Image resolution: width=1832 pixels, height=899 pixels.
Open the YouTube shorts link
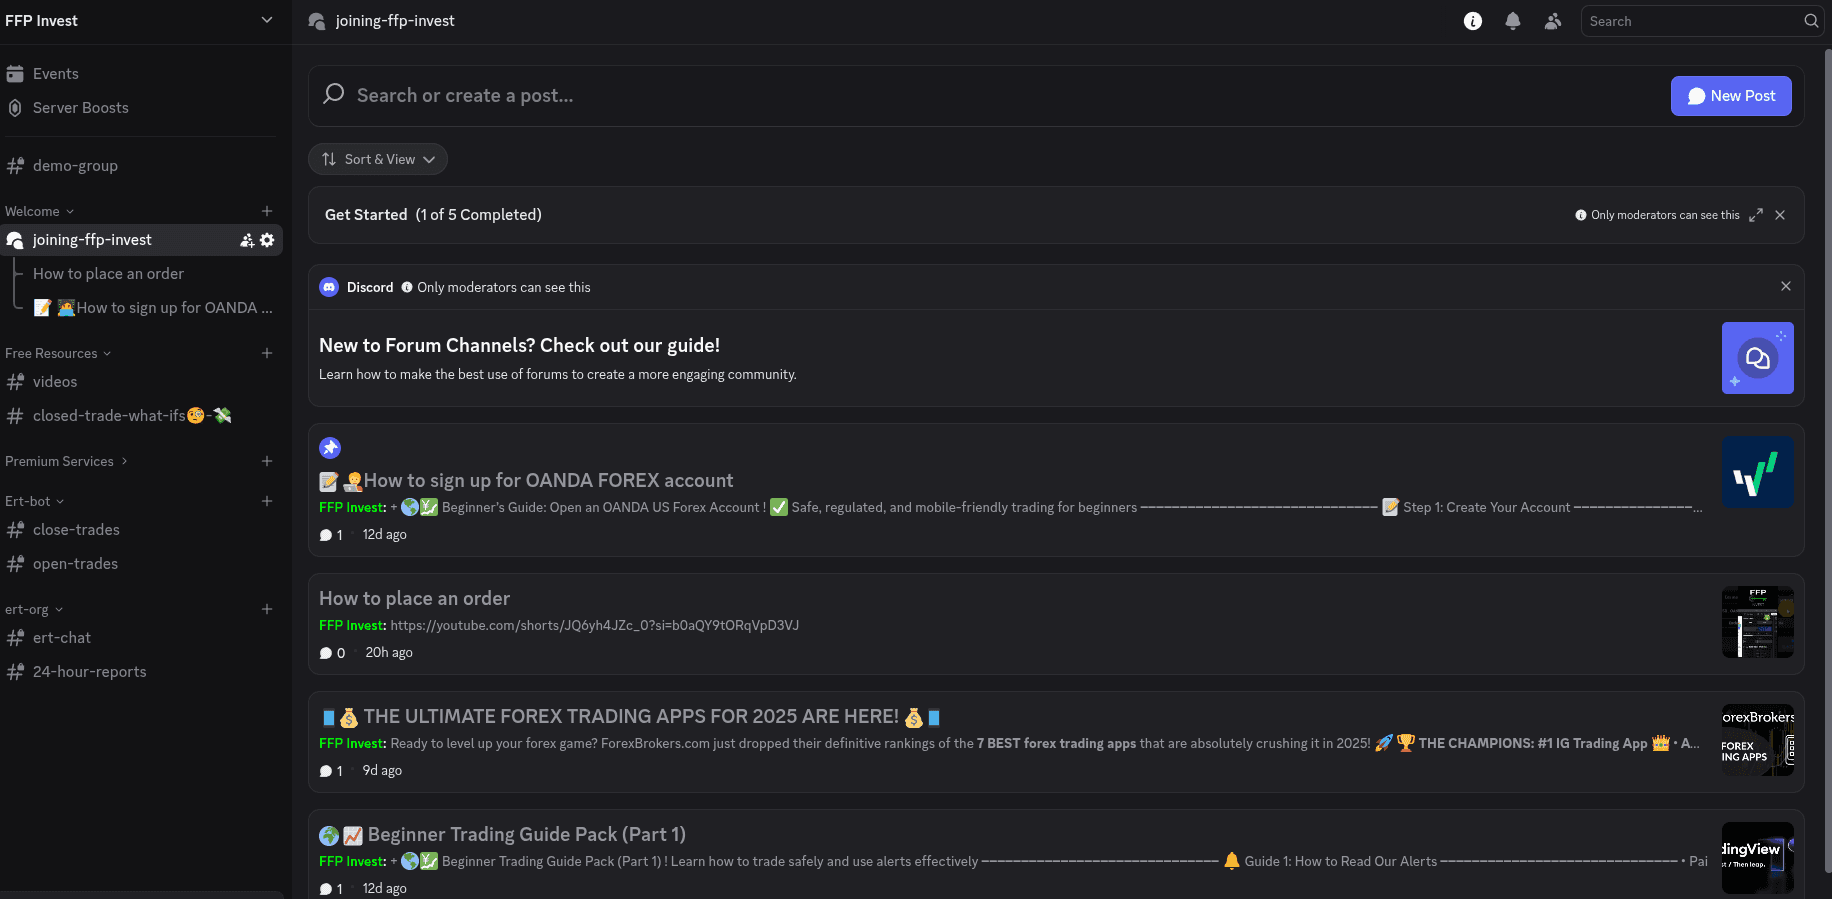coord(594,626)
